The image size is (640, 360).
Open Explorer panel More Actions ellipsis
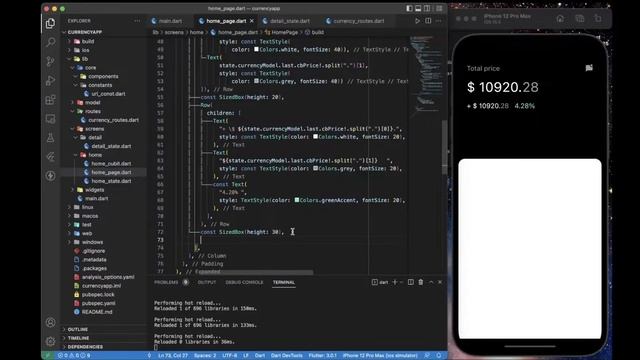pos(137,21)
